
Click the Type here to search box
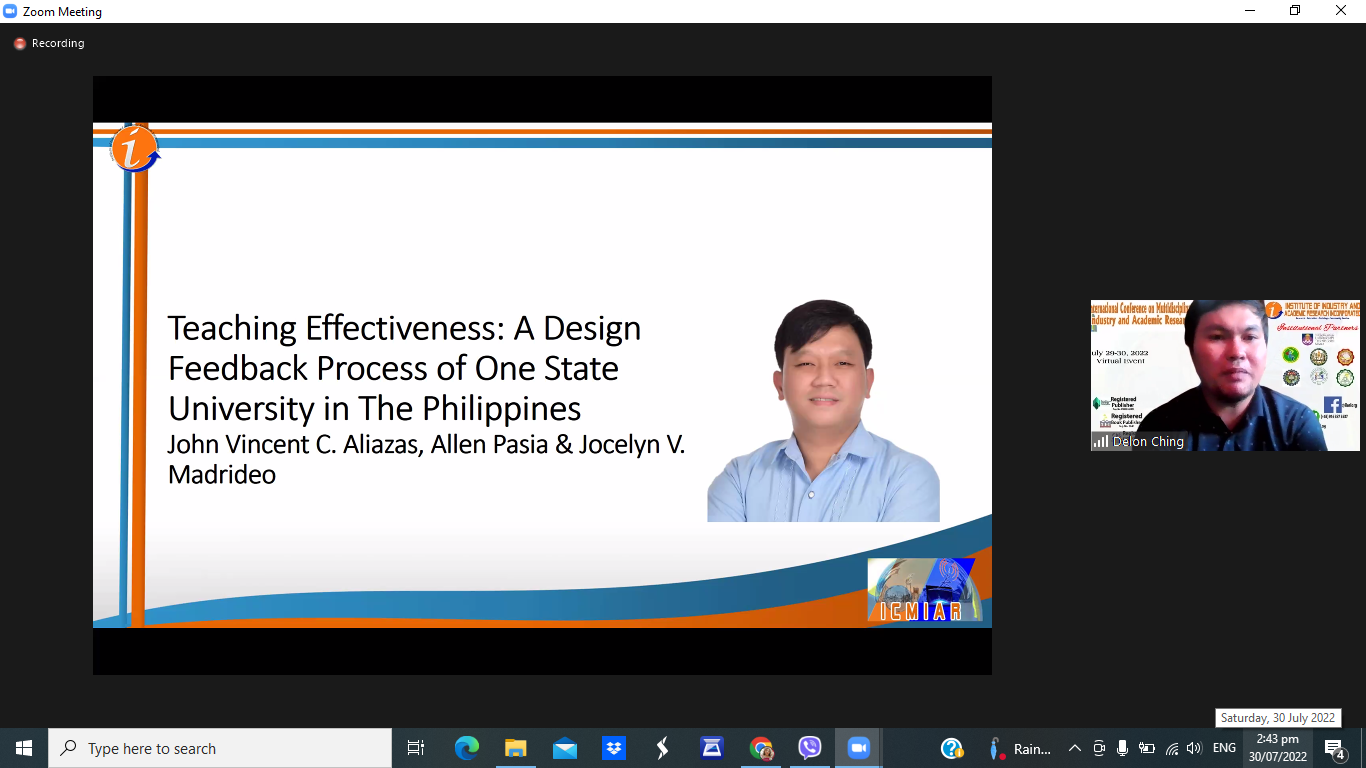tap(220, 748)
